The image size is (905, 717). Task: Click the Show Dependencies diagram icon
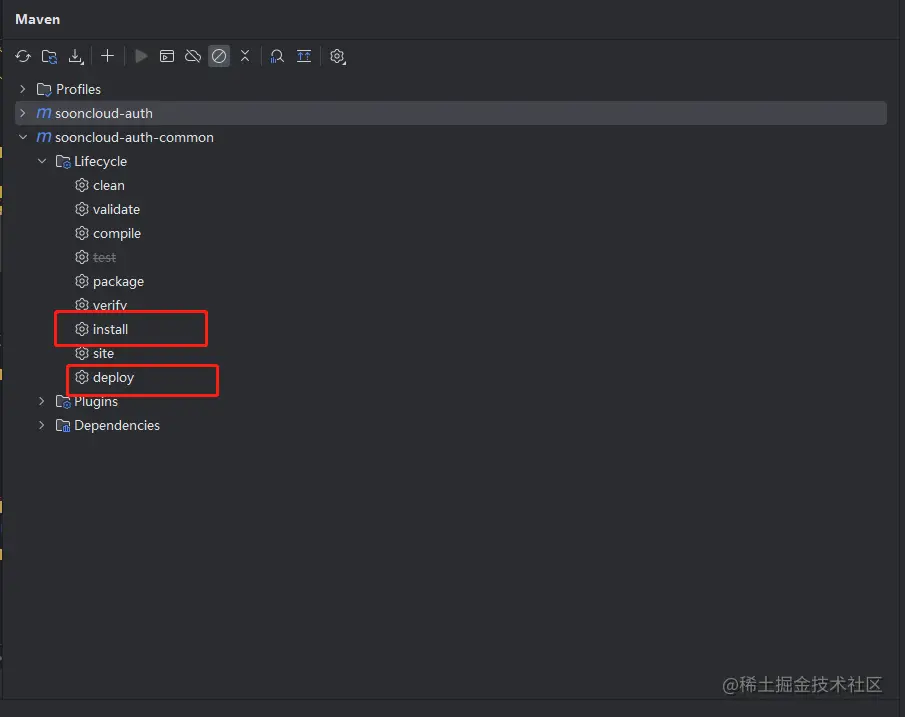(x=304, y=56)
